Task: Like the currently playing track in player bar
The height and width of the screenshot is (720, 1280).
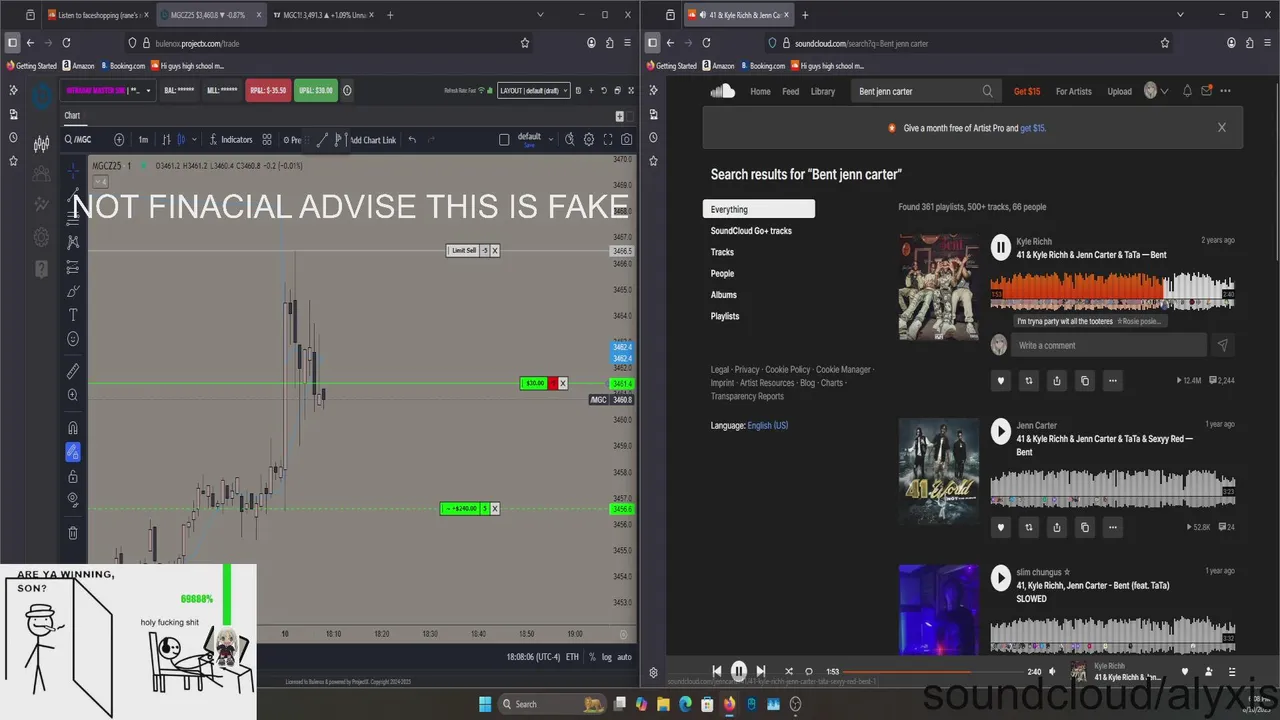Action: (x=1186, y=672)
